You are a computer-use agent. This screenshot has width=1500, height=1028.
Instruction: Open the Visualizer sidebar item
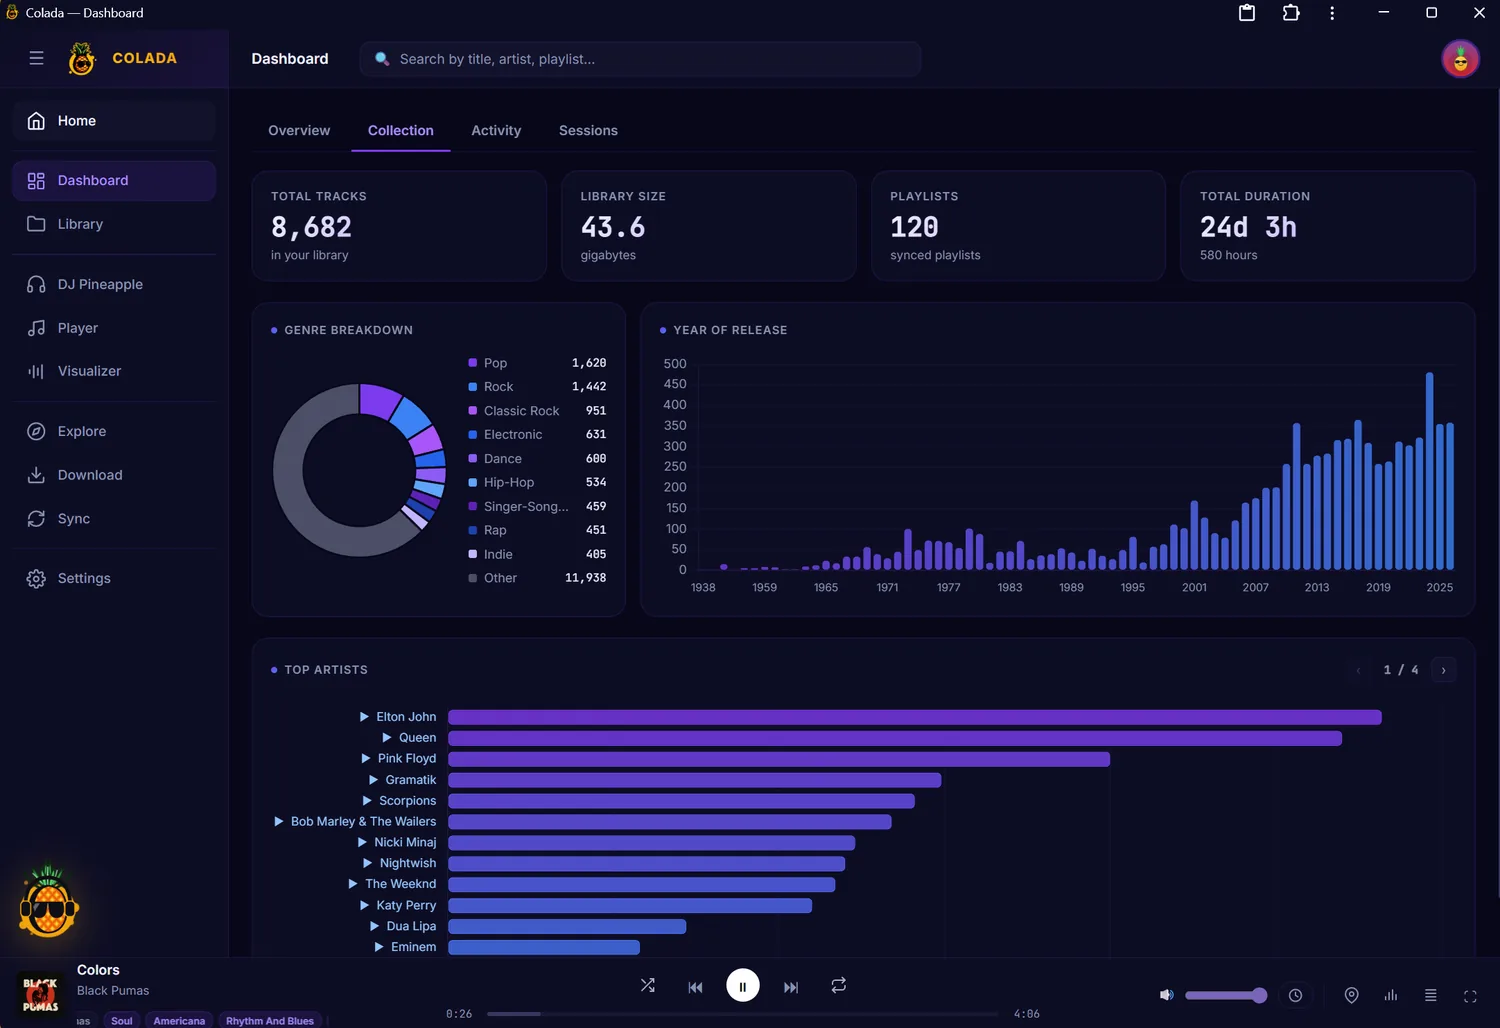coord(114,371)
